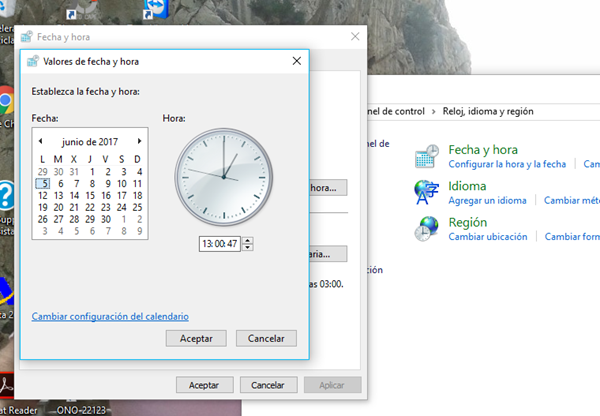Go to previous month in calendar
The image size is (600, 416).
41,141
